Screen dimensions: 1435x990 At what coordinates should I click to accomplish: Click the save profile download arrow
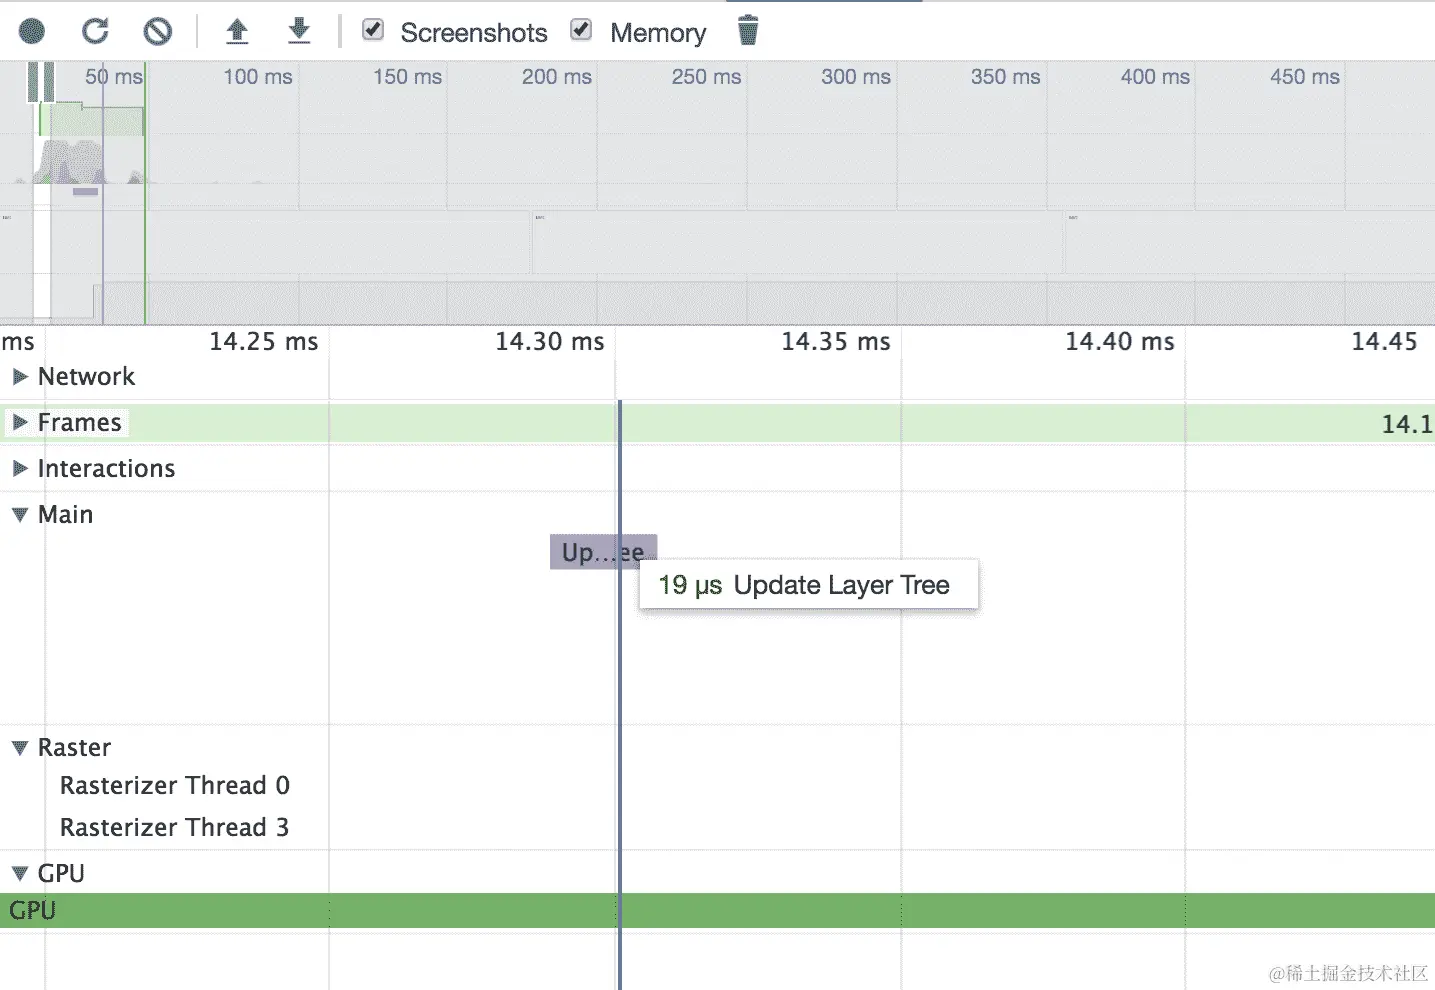point(299,32)
